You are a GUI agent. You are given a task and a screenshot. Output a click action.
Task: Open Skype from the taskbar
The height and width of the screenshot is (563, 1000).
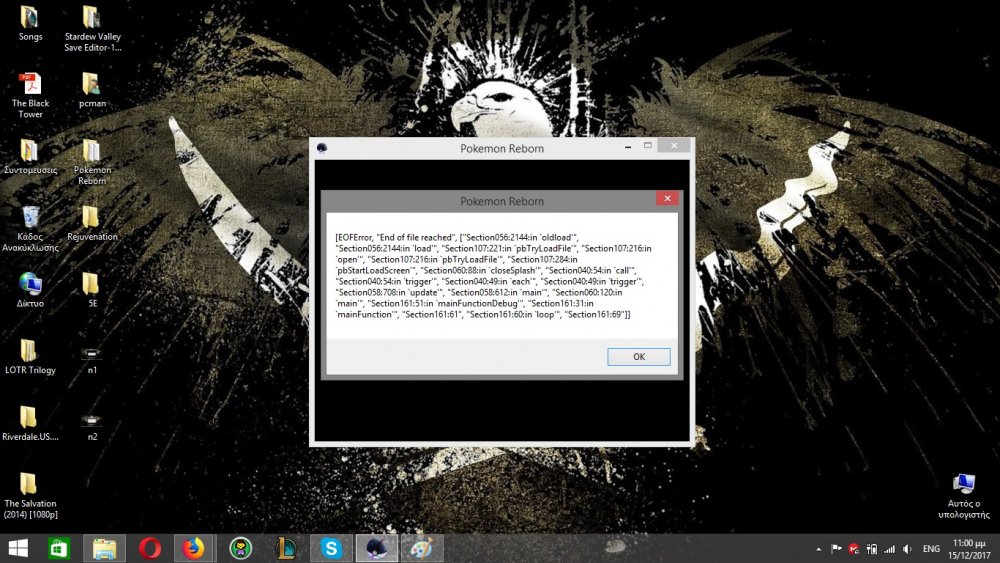click(x=331, y=548)
